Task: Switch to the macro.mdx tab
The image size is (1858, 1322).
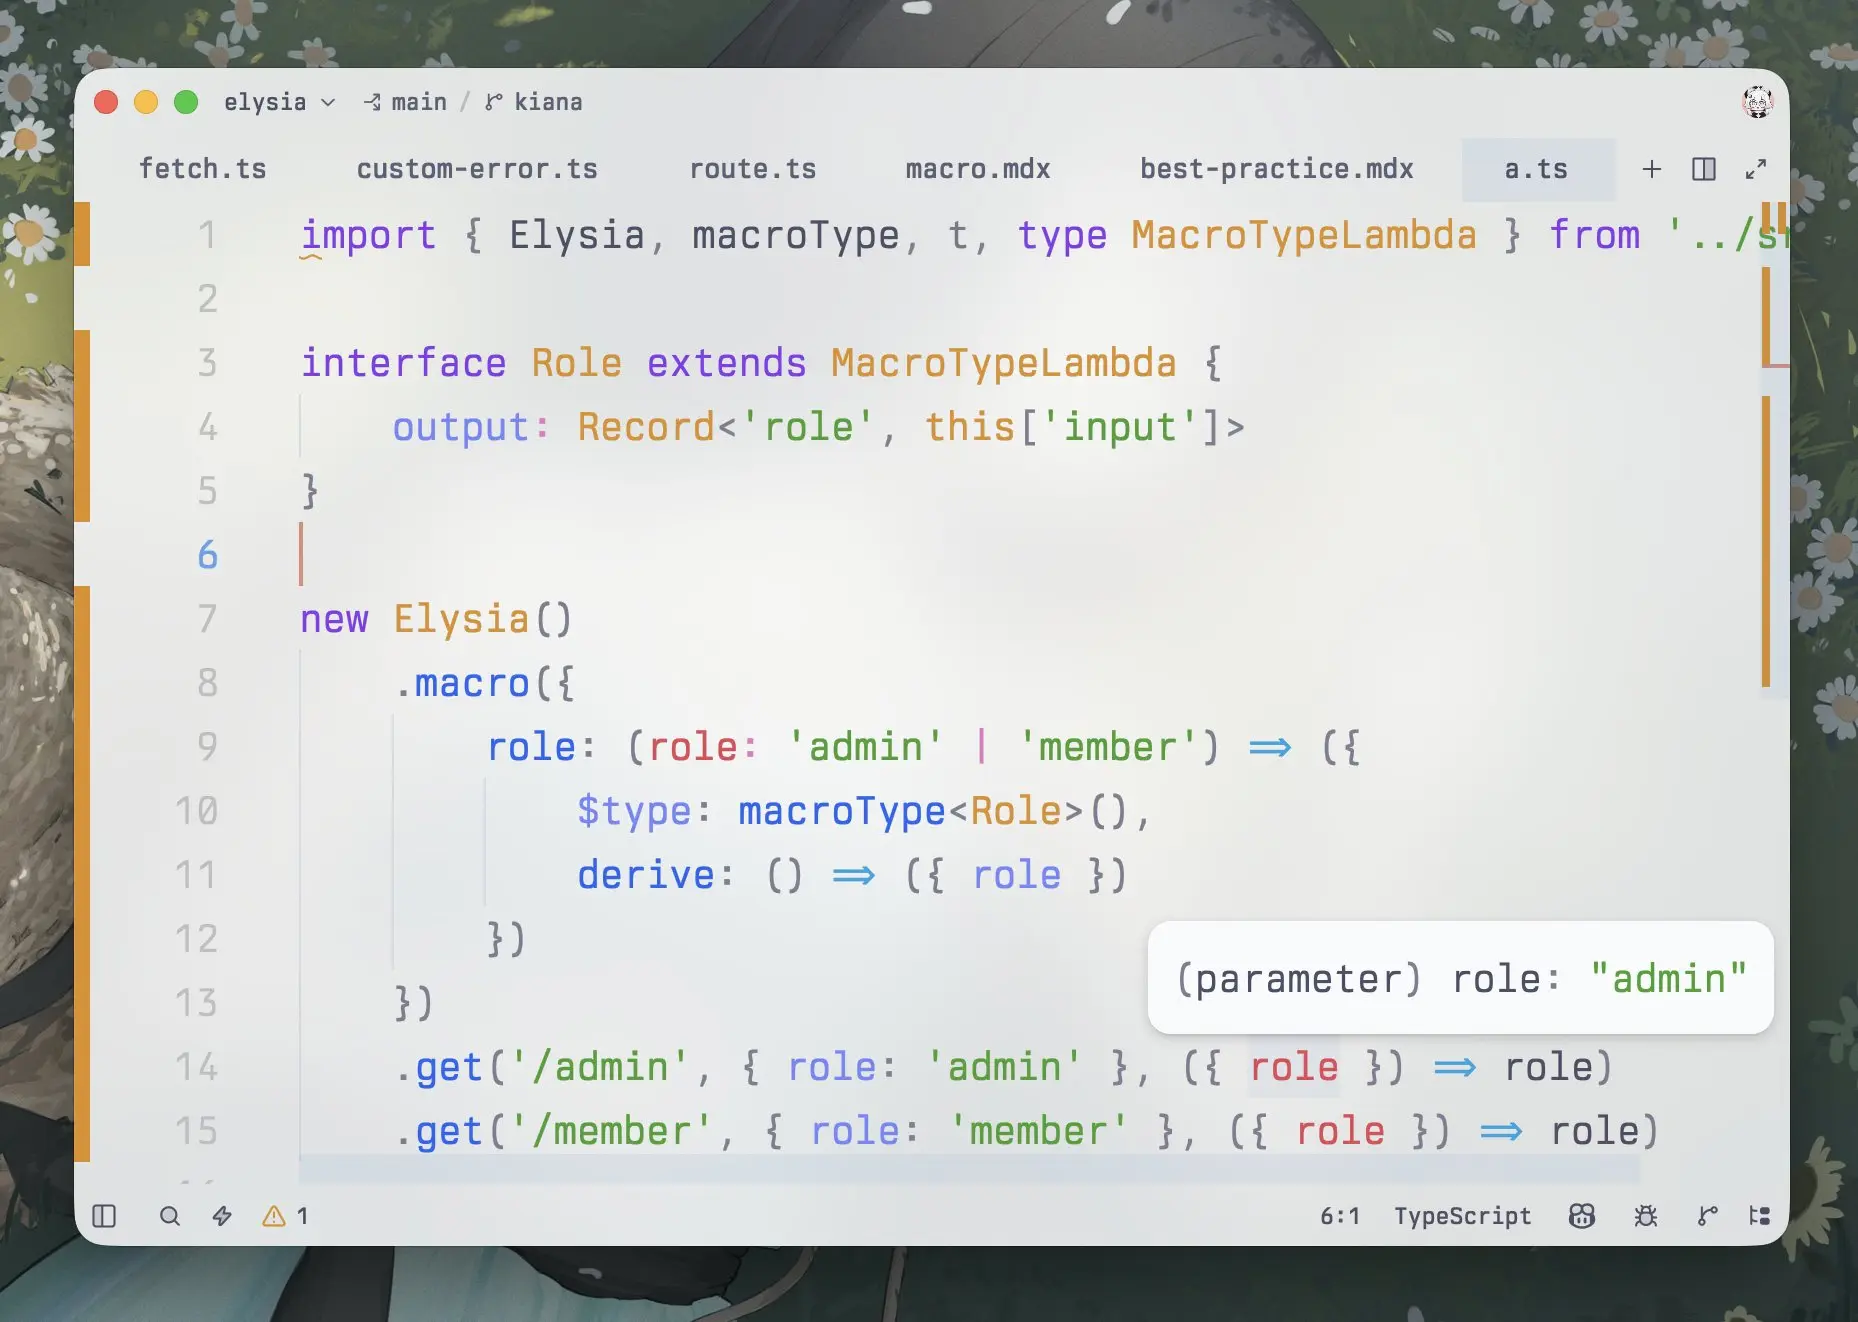Action: pos(978,169)
